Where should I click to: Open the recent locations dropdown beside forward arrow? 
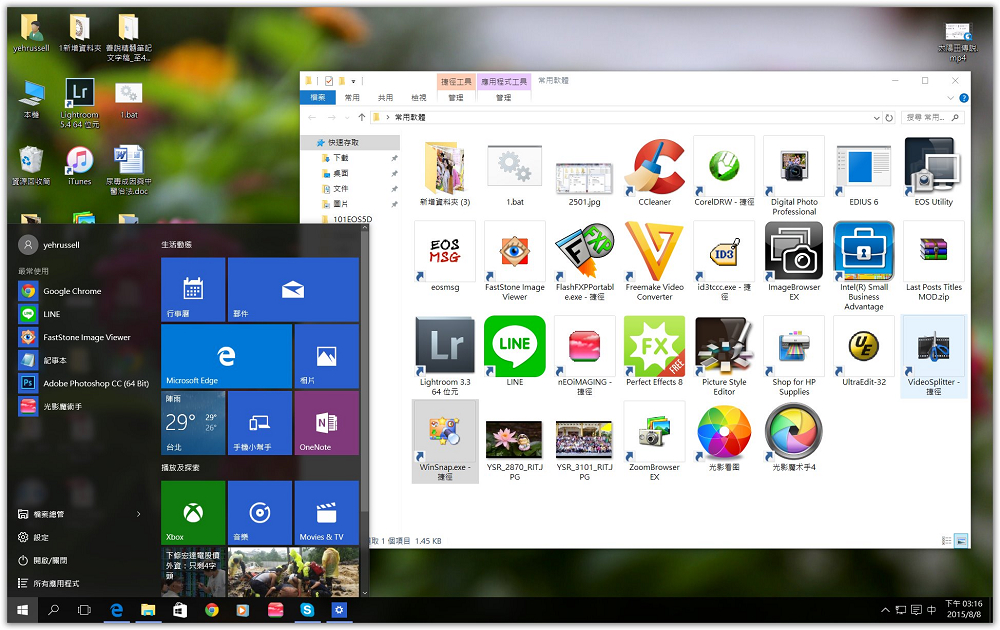(347, 118)
